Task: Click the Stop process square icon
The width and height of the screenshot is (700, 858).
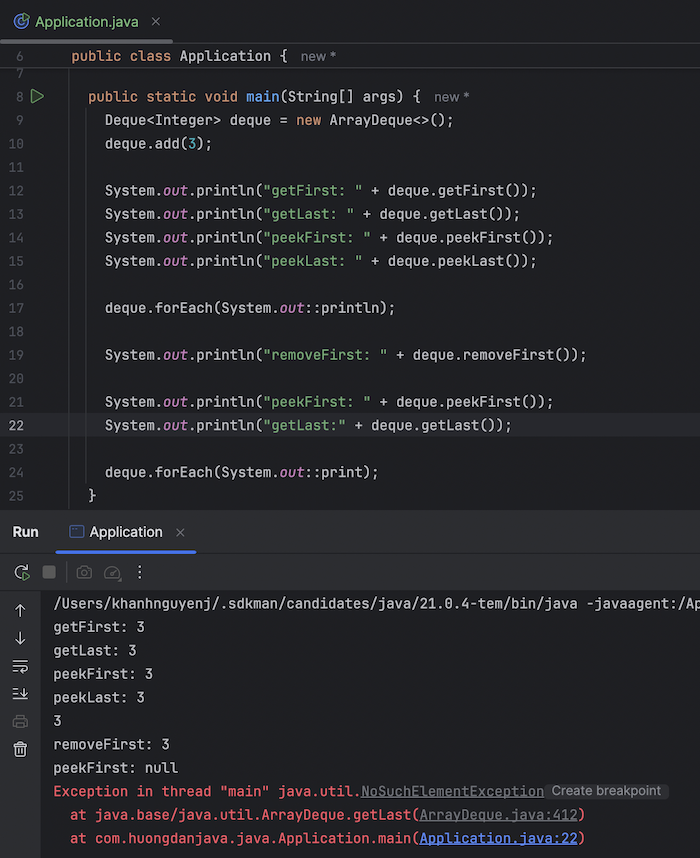Action: 49,572
